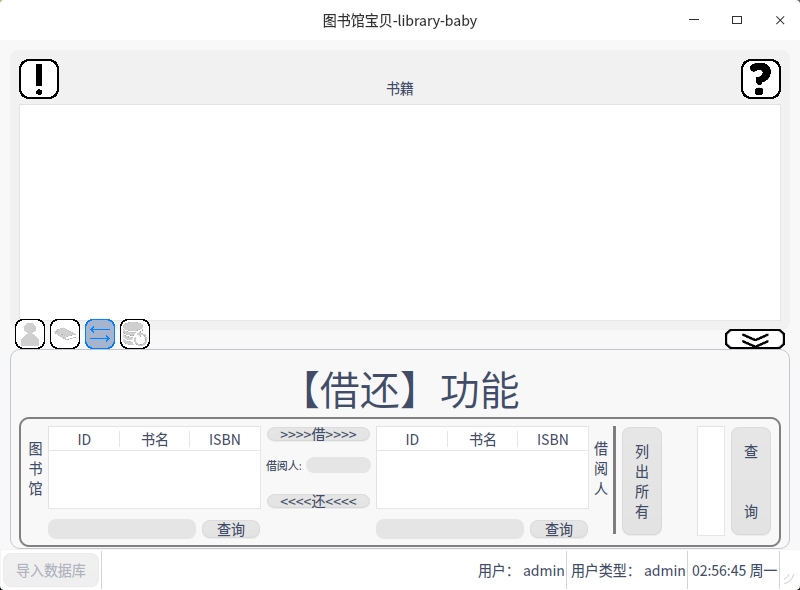
Task: Click the exclamation mark info icon
Action: click(x=39, y=79)
